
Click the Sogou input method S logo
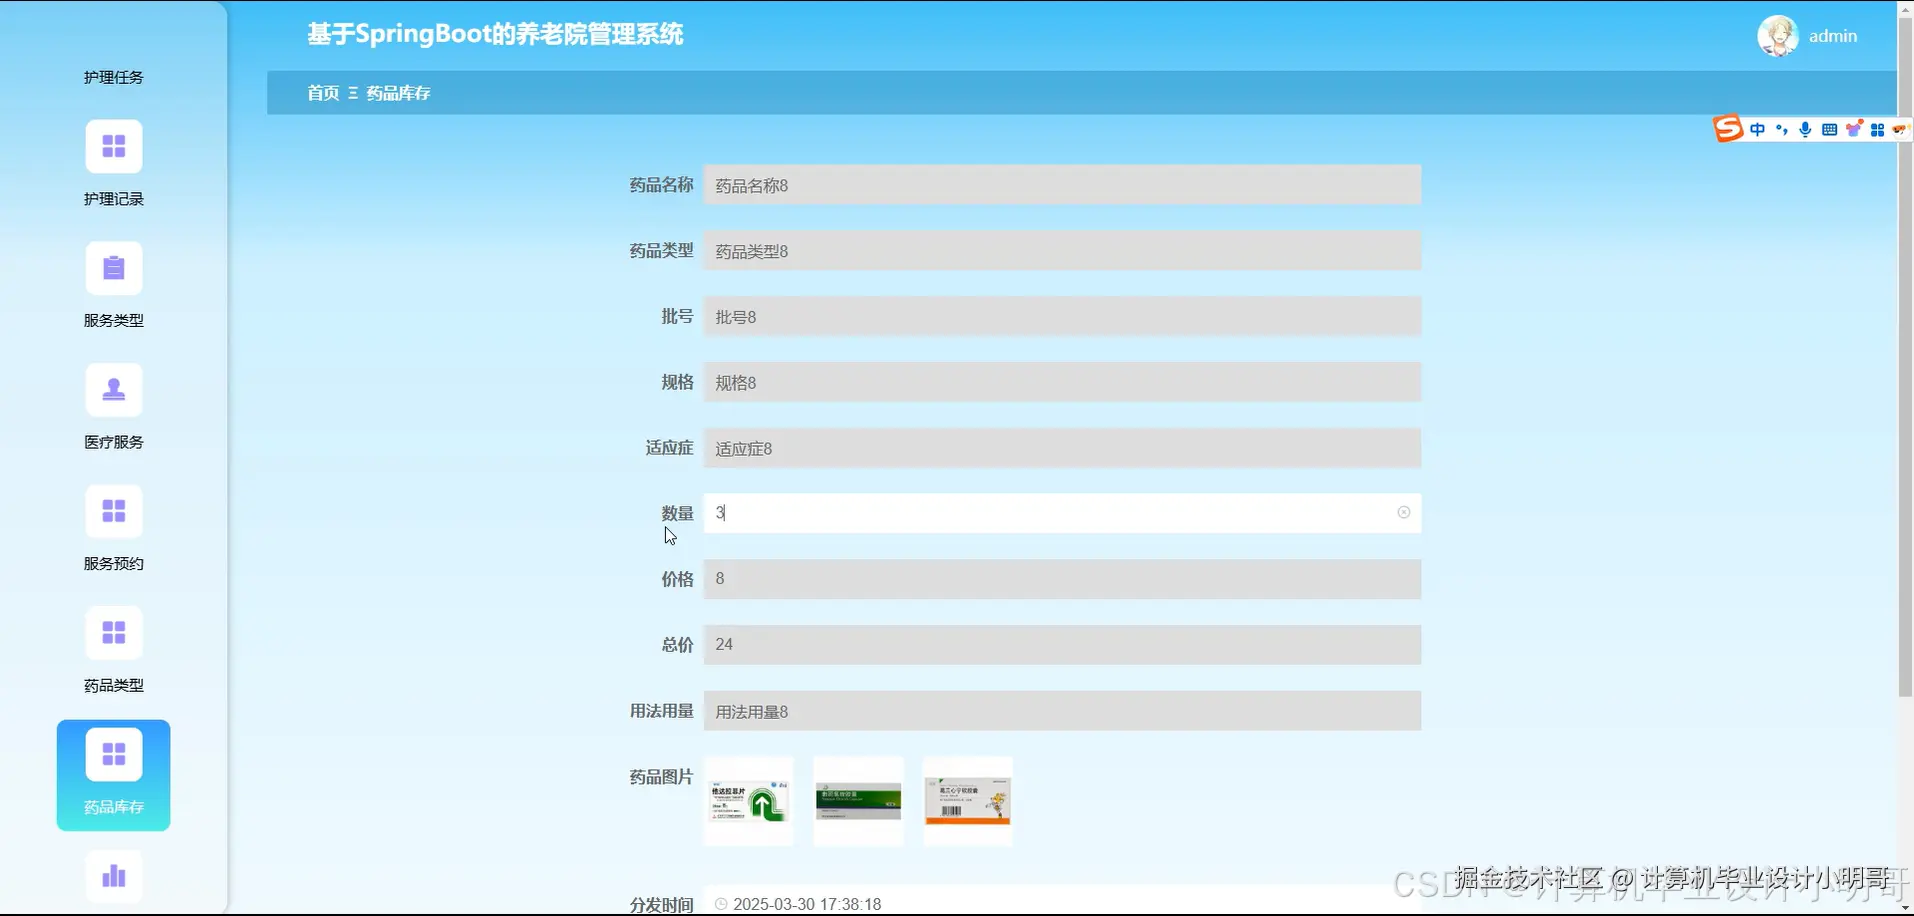pos(1728,128)
